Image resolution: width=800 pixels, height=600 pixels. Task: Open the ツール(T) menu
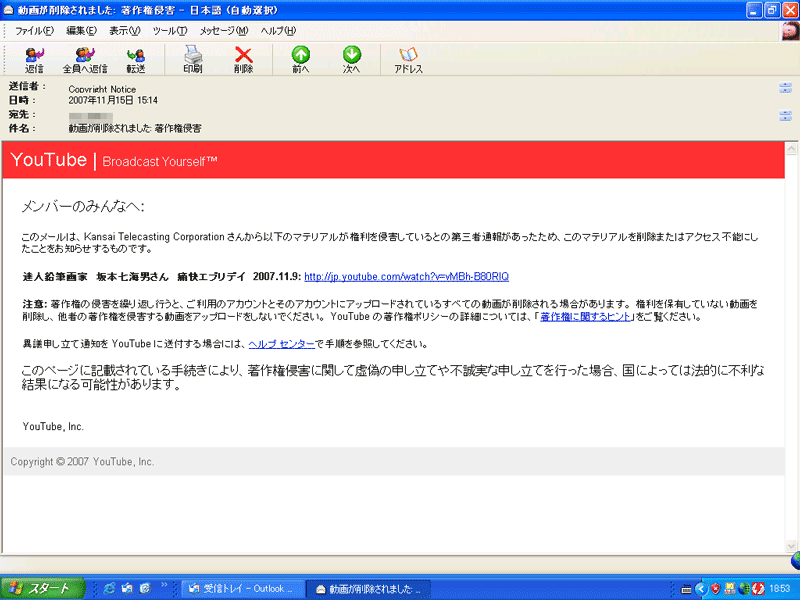click(x=170, y=31)
